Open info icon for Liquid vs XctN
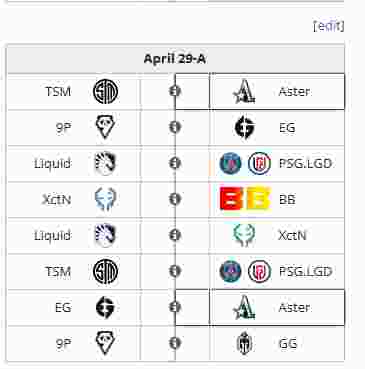The height and width of the screenshot is (369, 365). point(175,235)
